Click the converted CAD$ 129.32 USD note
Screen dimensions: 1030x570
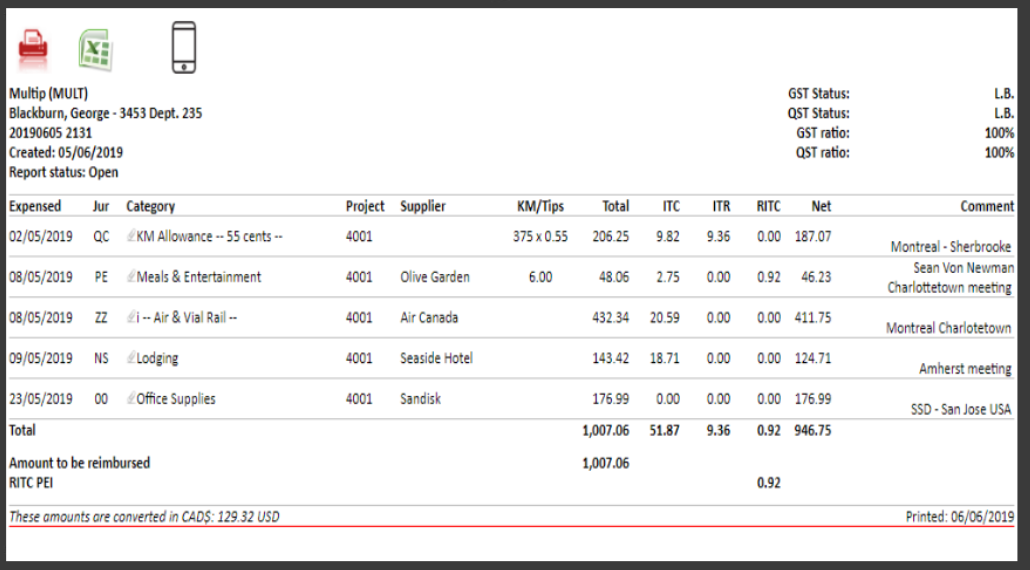[144, 517]
